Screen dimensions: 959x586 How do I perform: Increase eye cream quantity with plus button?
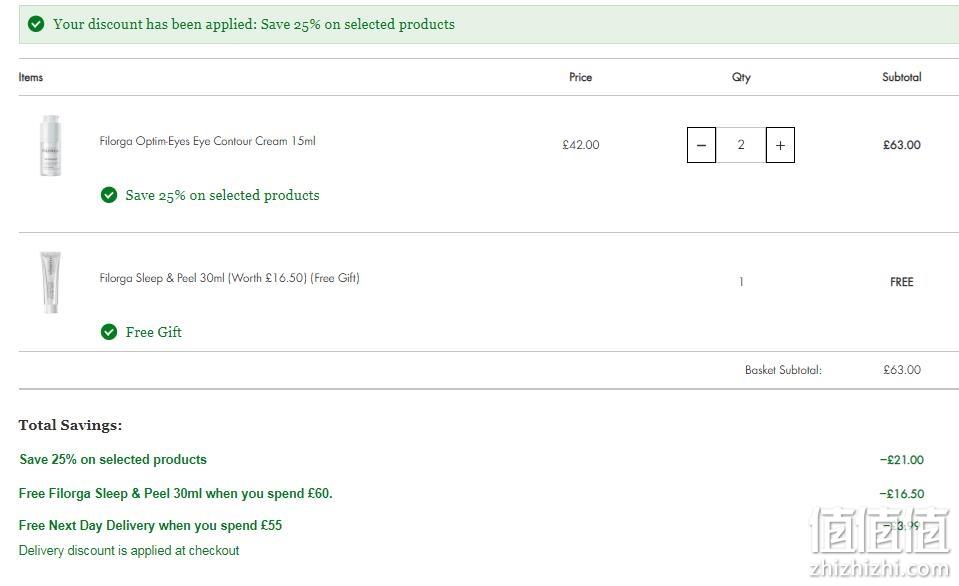(x=780, y=145)
